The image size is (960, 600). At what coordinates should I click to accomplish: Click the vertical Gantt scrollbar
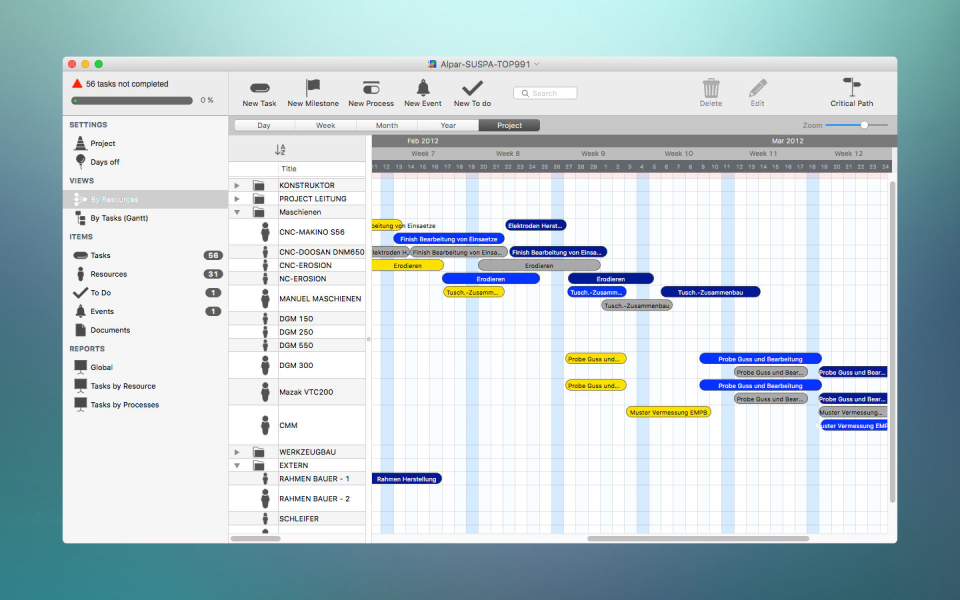(893, 342)
